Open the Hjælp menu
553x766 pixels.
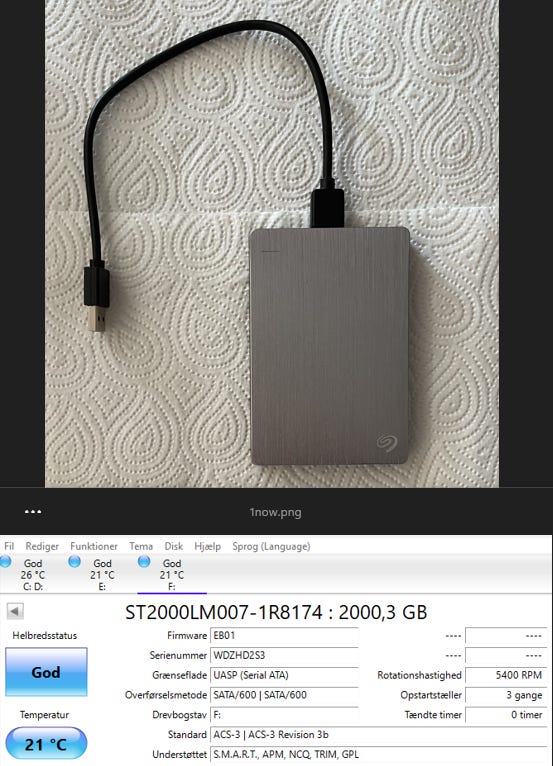(208, 546)
